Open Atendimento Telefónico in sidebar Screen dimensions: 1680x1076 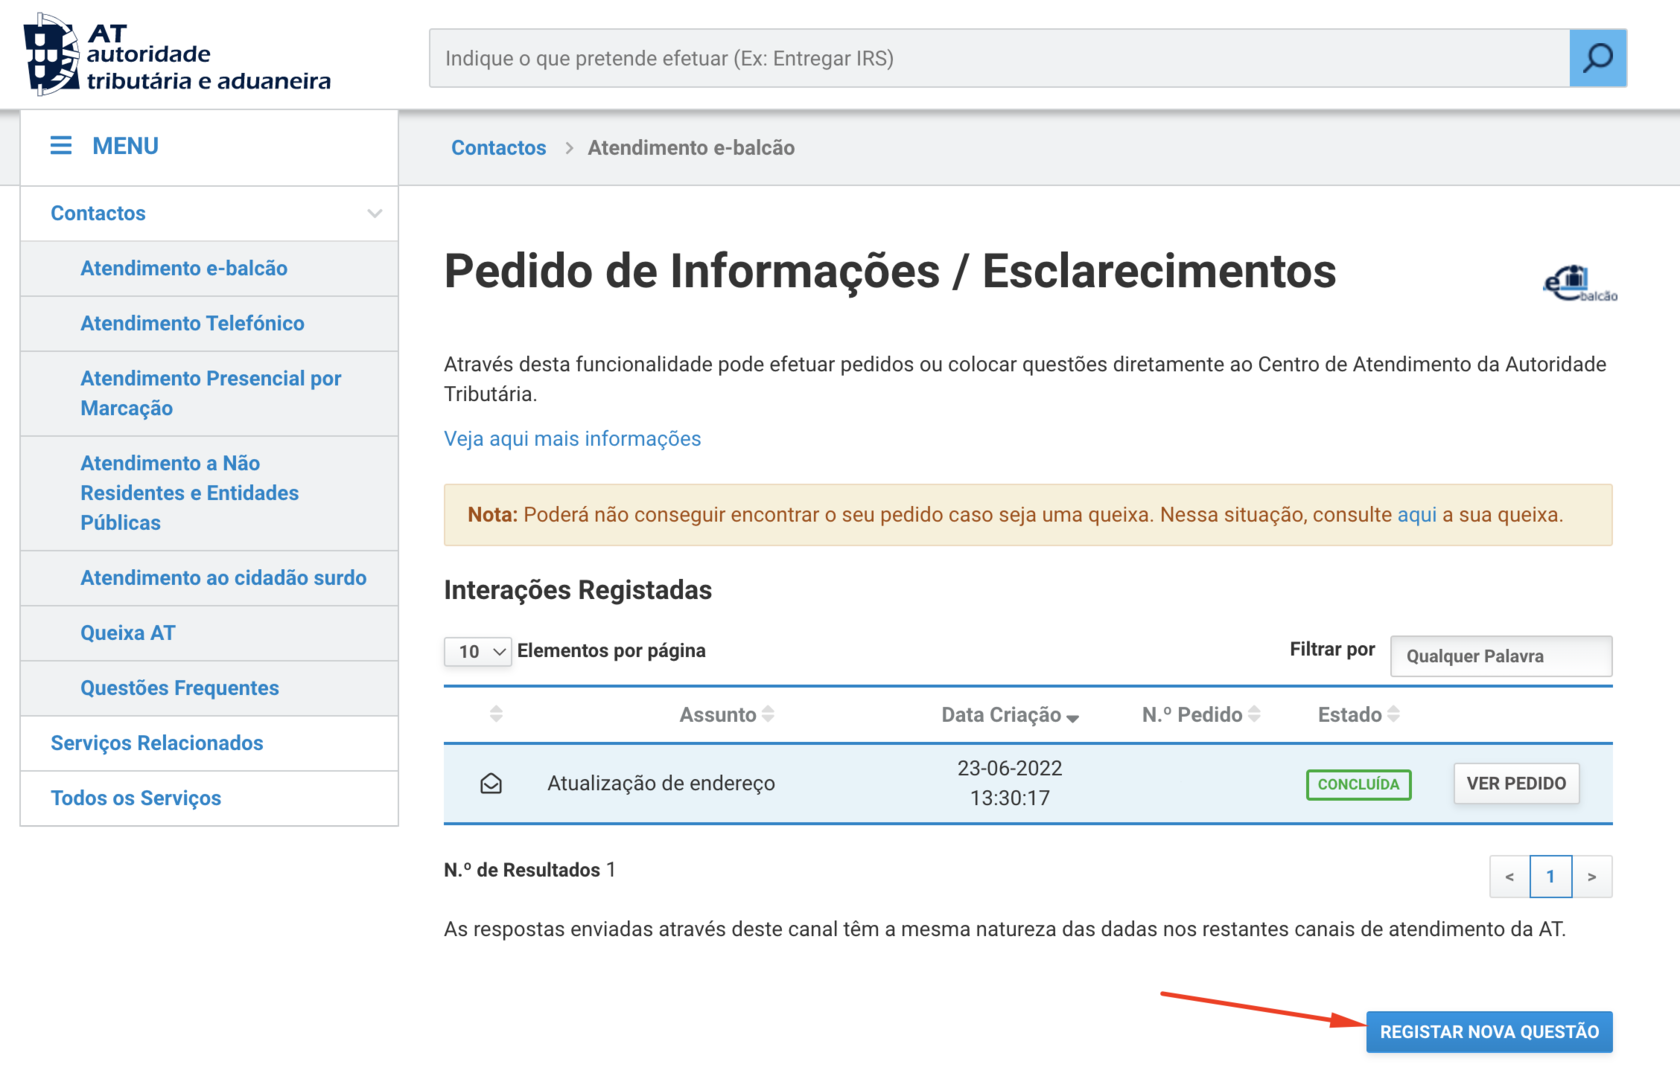[192, 323]
